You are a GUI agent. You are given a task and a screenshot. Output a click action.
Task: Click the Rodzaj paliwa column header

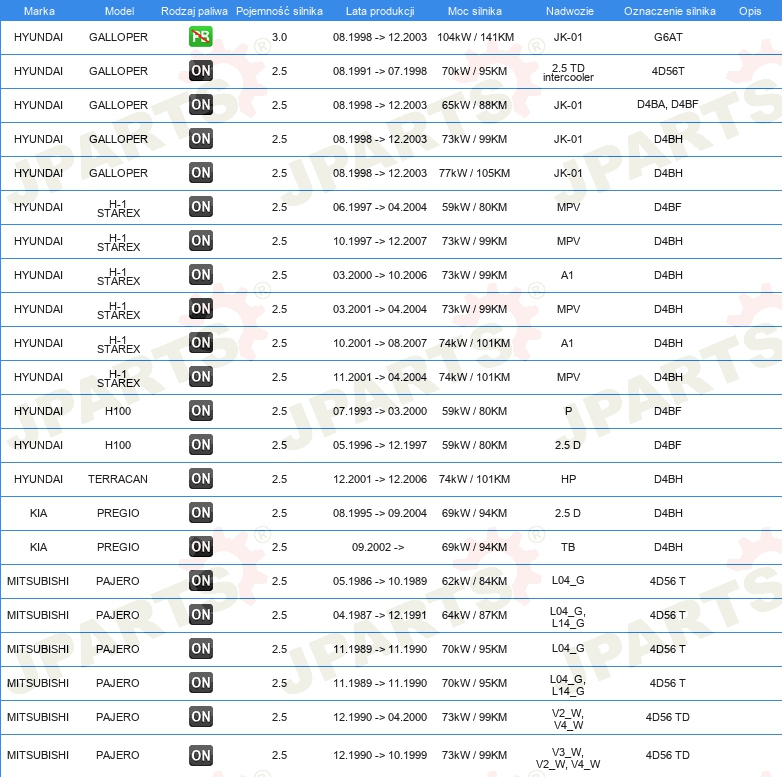[194, 11]
